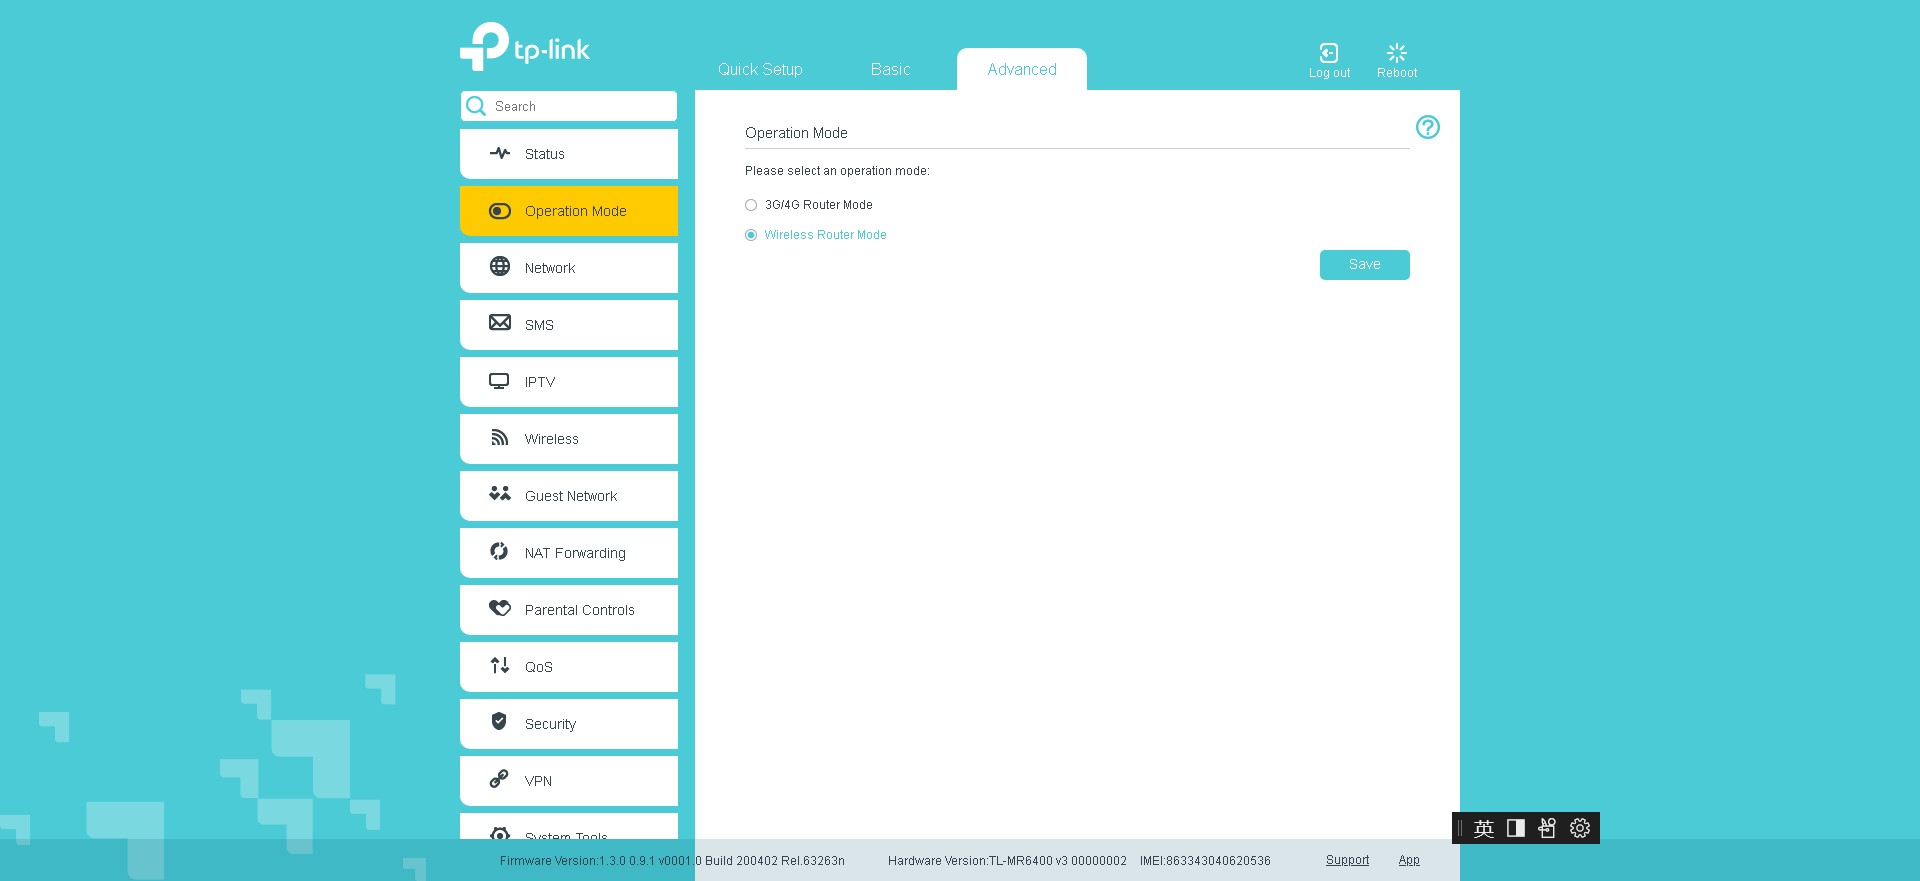Click the 'Operation Mode' heading
The height and width of the screenshot is (881, 1920).
(796, 133)
